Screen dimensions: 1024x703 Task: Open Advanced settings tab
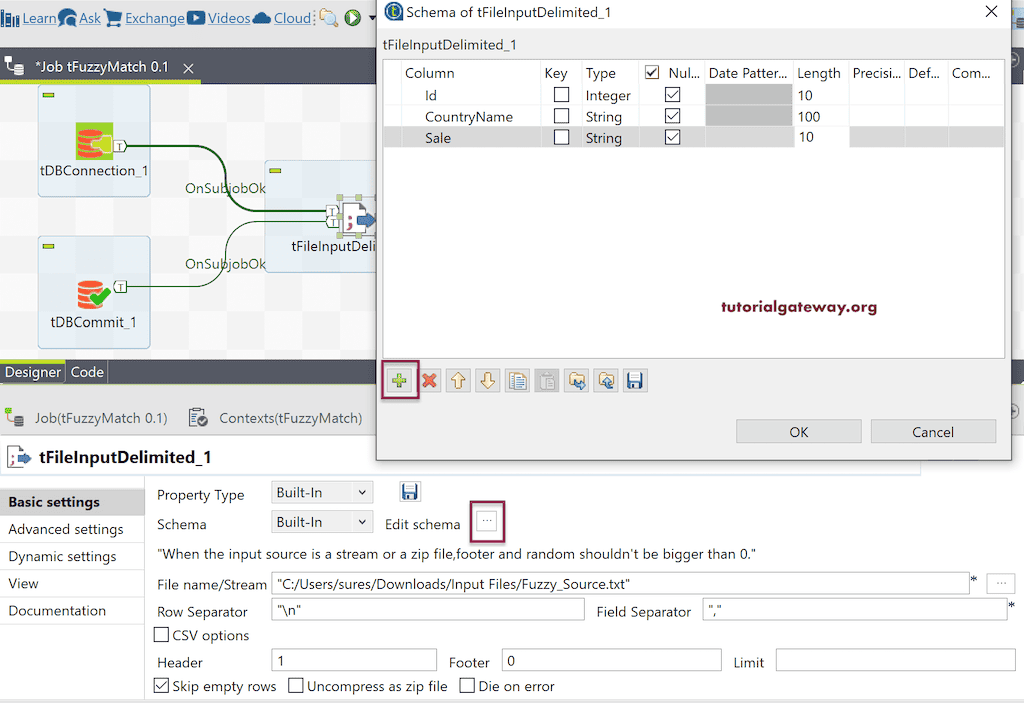pos(66,529)
